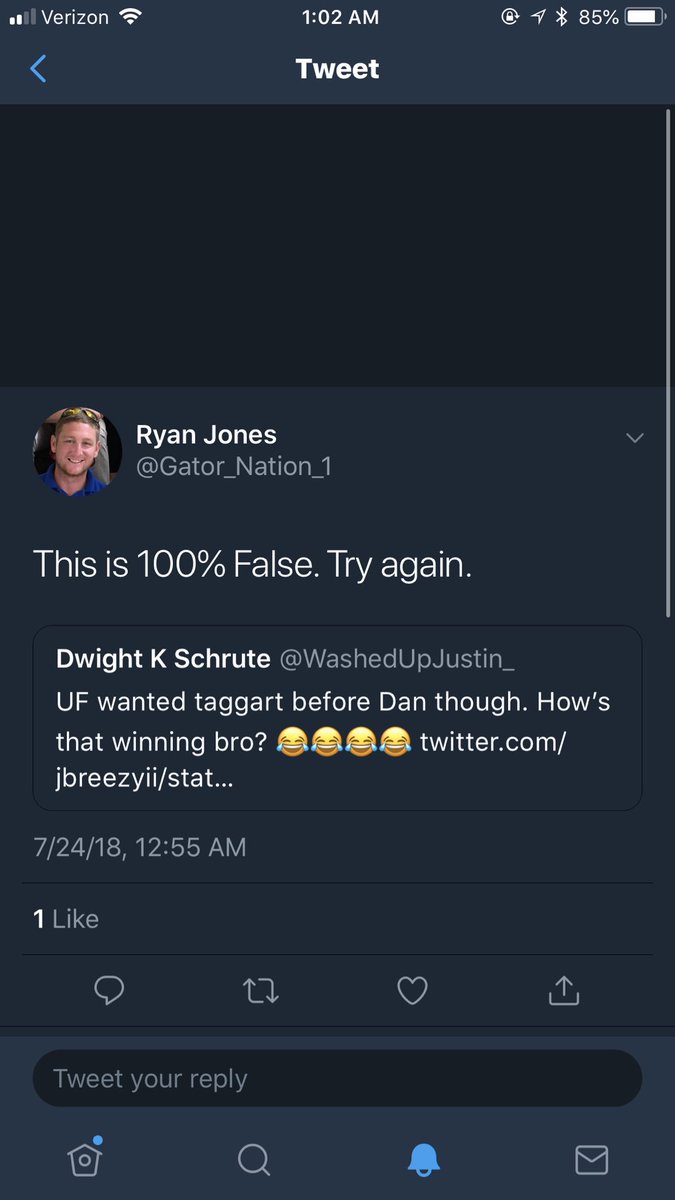Tap the tweet timestamp 7/24/18

click(139, 847)
